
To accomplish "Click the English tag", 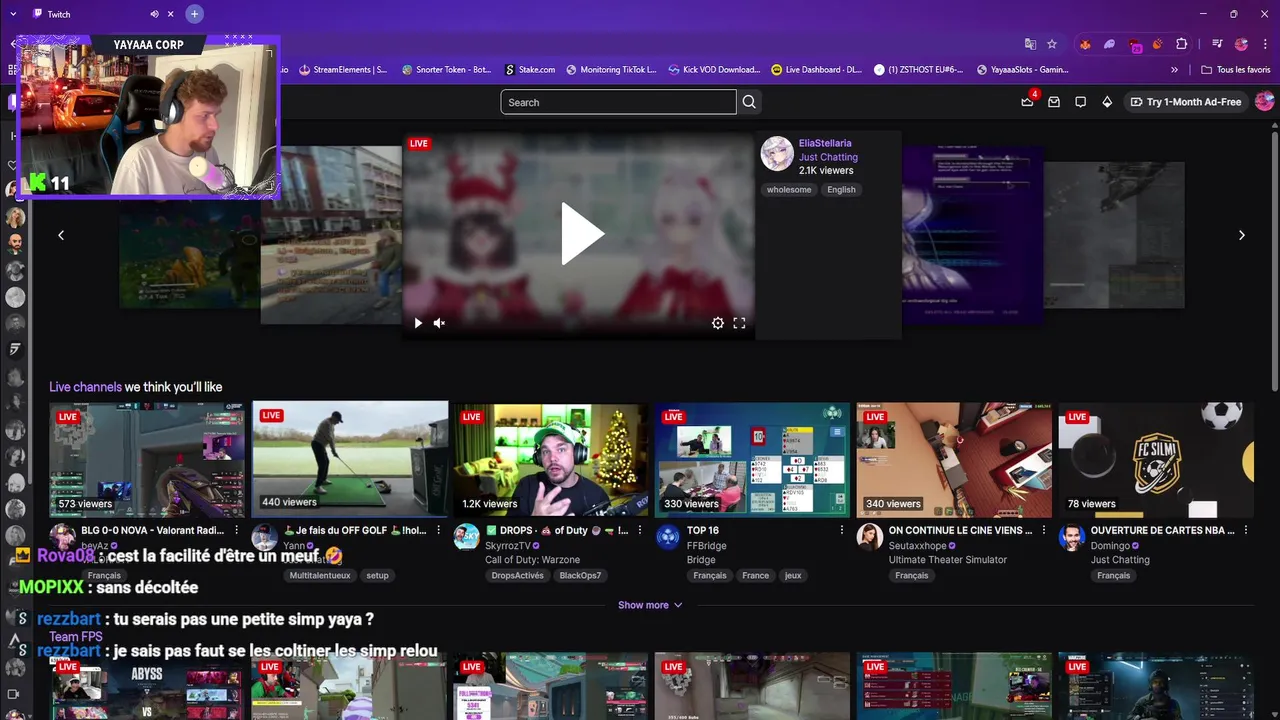I will pyautogui.click(x=841, y=190).
